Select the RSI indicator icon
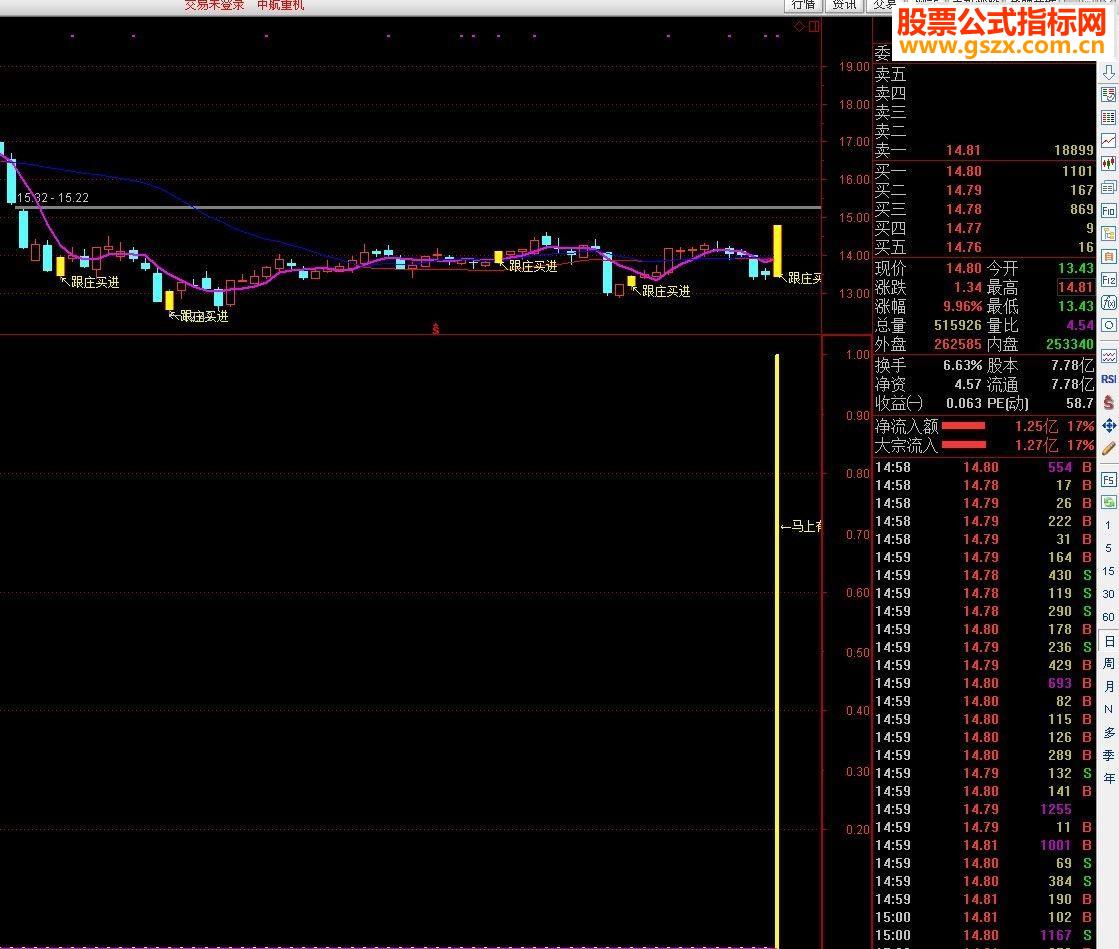Image resolution: width=1119 pixels, height=949 pixels. (x=1108, y=379)
